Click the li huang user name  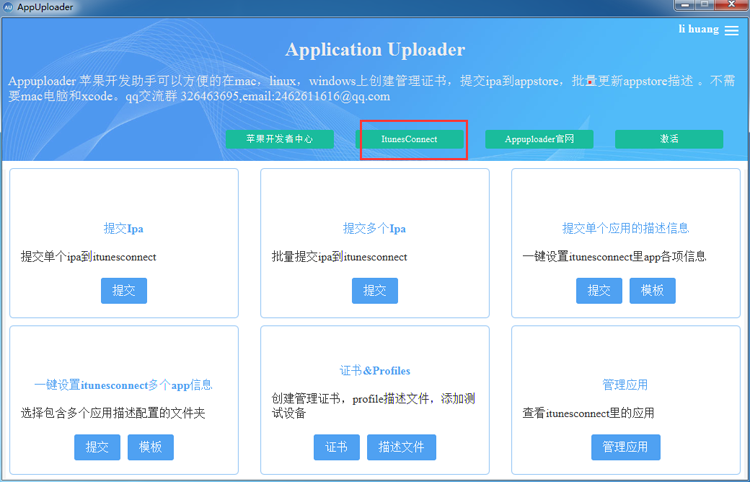(699, 29)
